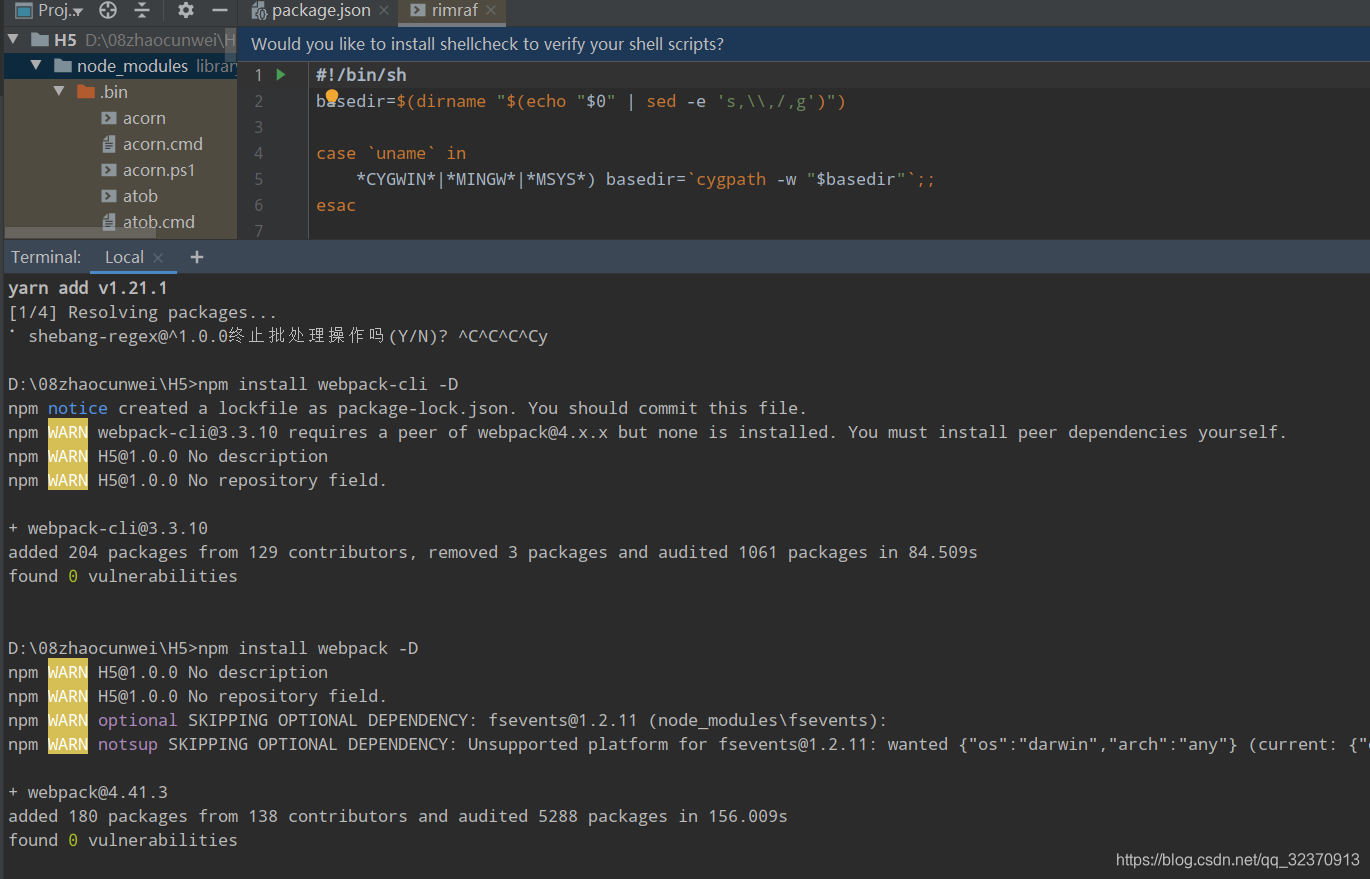
Task: Open the acorn.ps1 file
Action: point(159,170)
